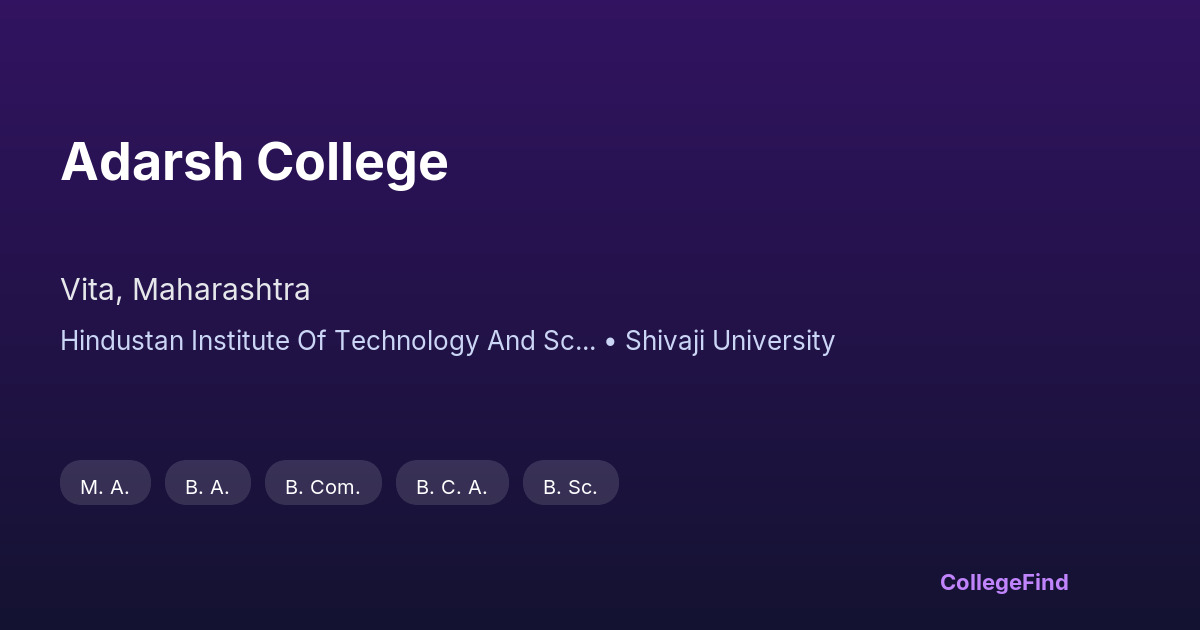1200x630 pixels.
Task: Open the Shivaji University link
Action: 729,341
